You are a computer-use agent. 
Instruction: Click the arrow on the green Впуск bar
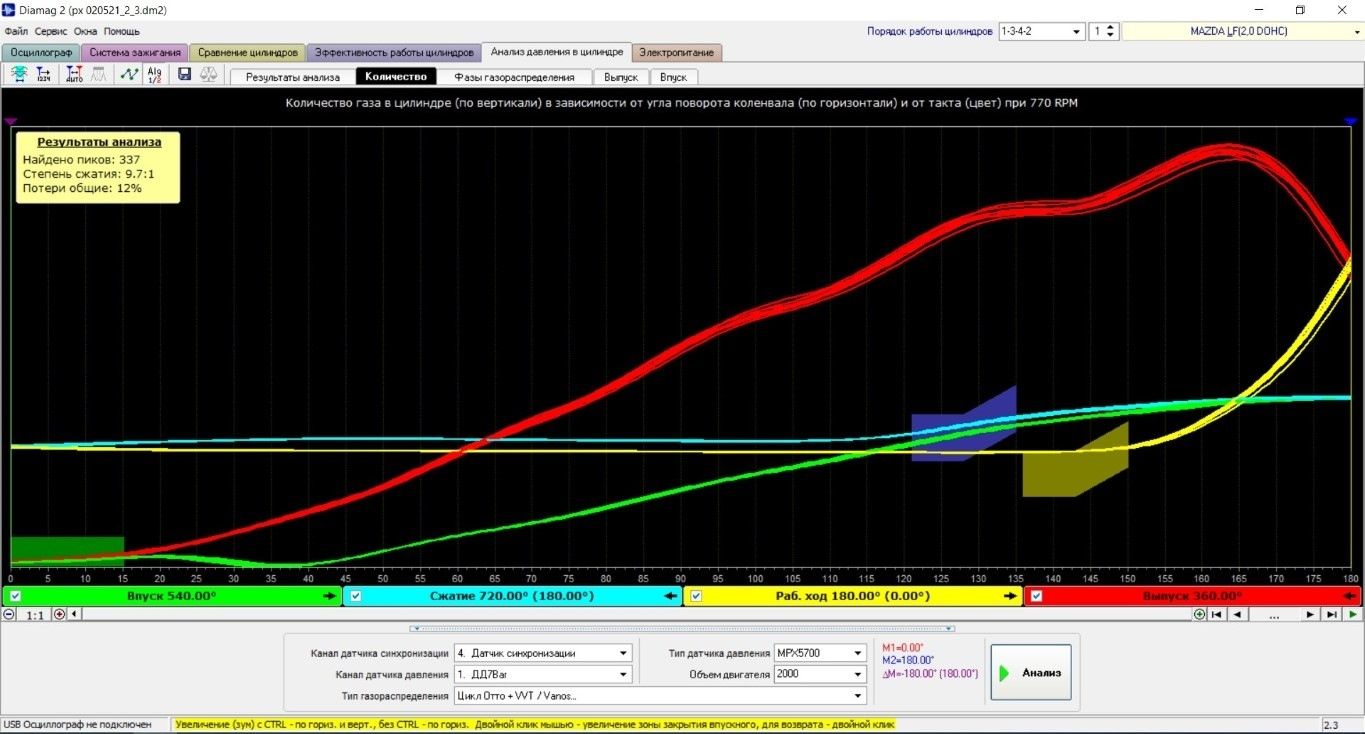pyautogui.click(x=330, y=596)
